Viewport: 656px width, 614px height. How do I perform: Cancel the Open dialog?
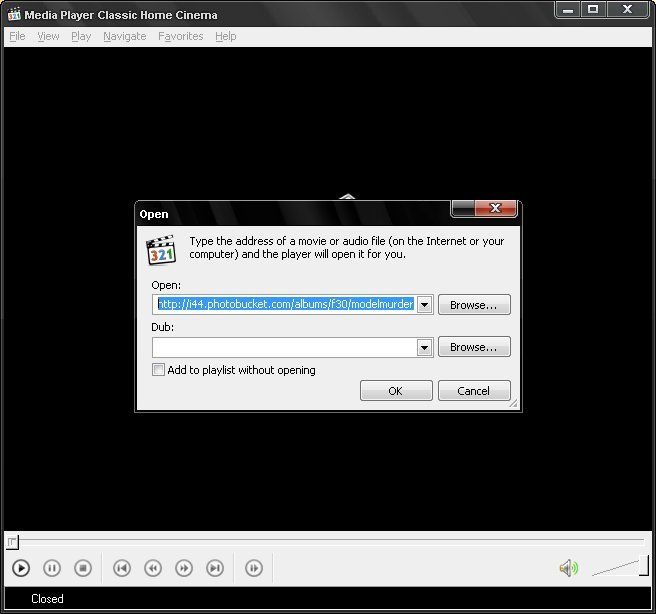point(474,391)
